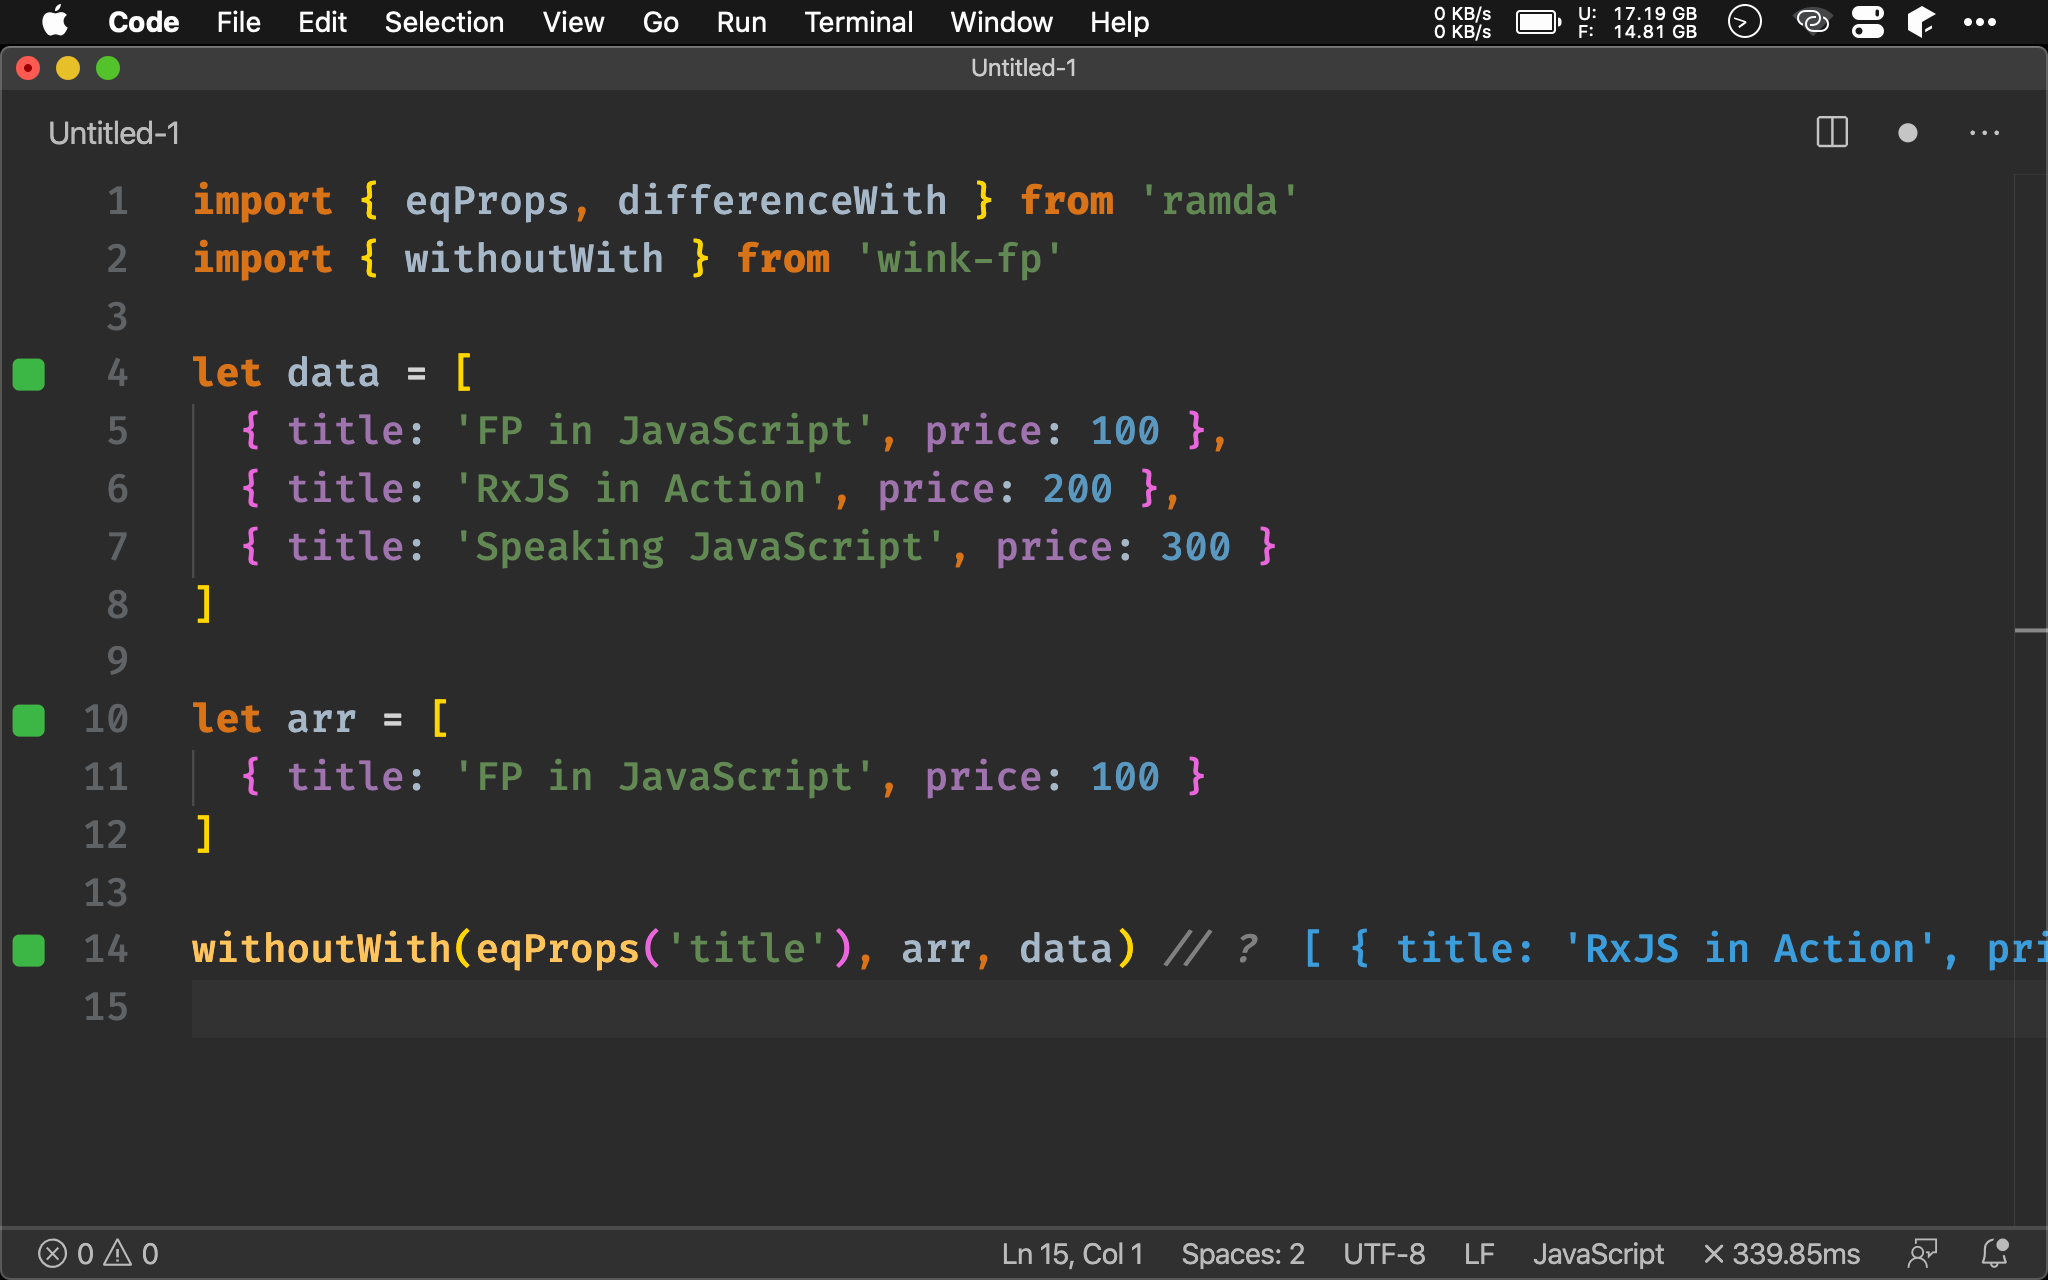Click 'Speaking JavaScript' string on line 7
Image resolution: width=2048 pixels, height=1280 pixels.
pyautogui.click(x=698, y=547)
